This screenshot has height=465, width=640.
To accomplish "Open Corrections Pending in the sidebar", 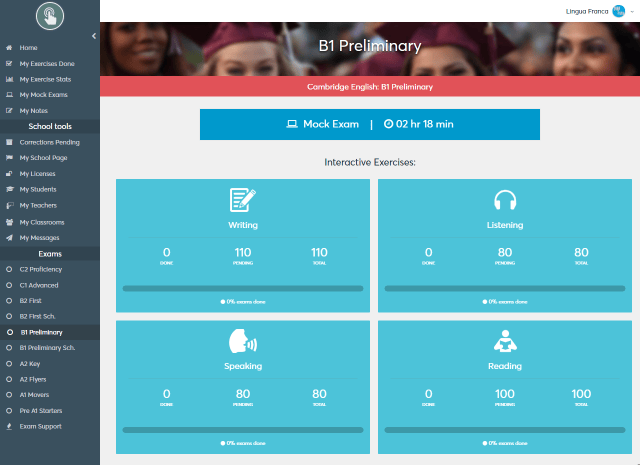I will coord(49,142).
